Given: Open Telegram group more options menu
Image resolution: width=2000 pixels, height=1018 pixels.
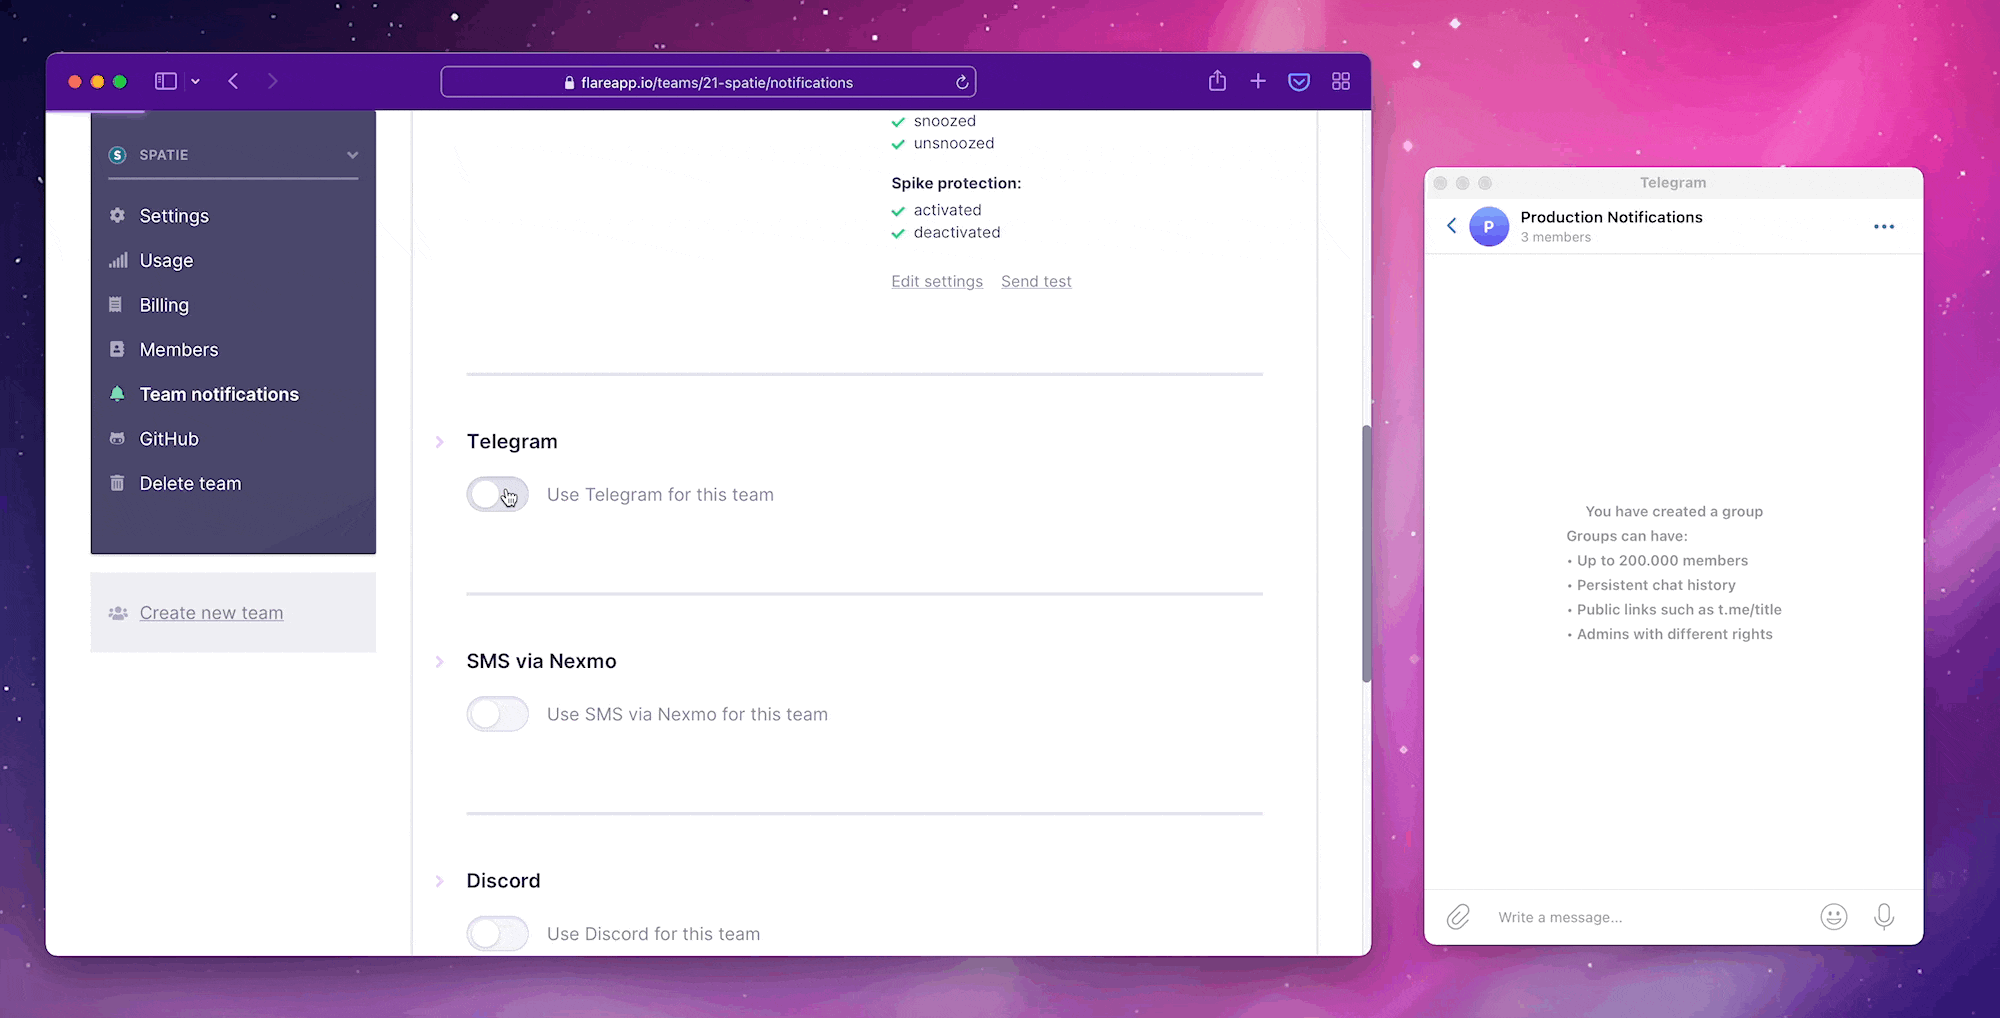Looking at the screenshot, I should point(1884,227).
